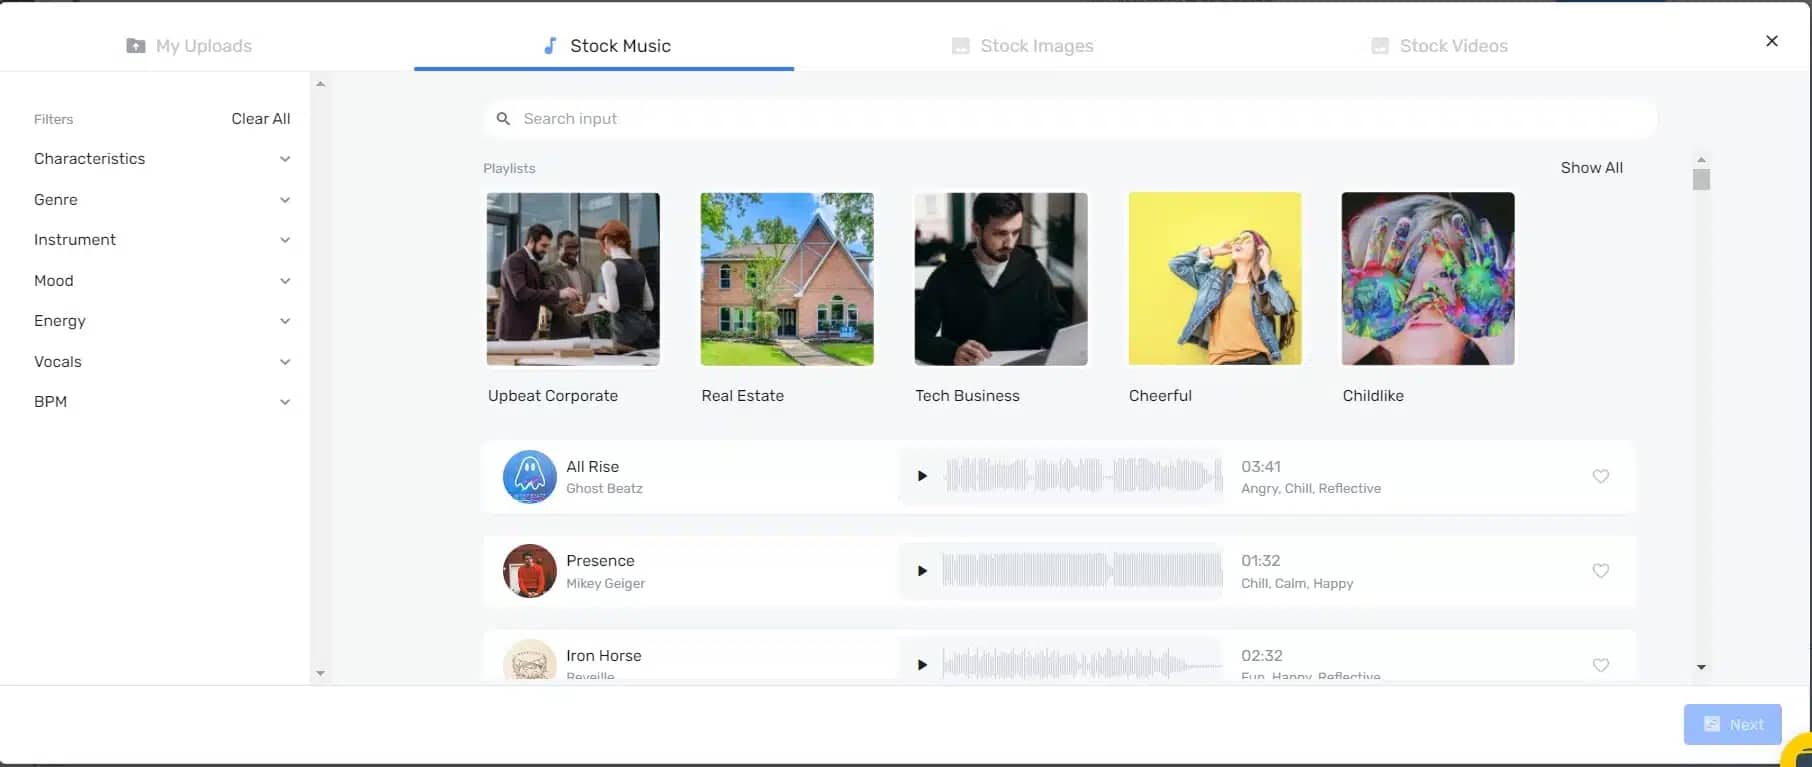1812x767 pixels.
Task: Click the 02:32 duration text
Action: click(1262, 656)
